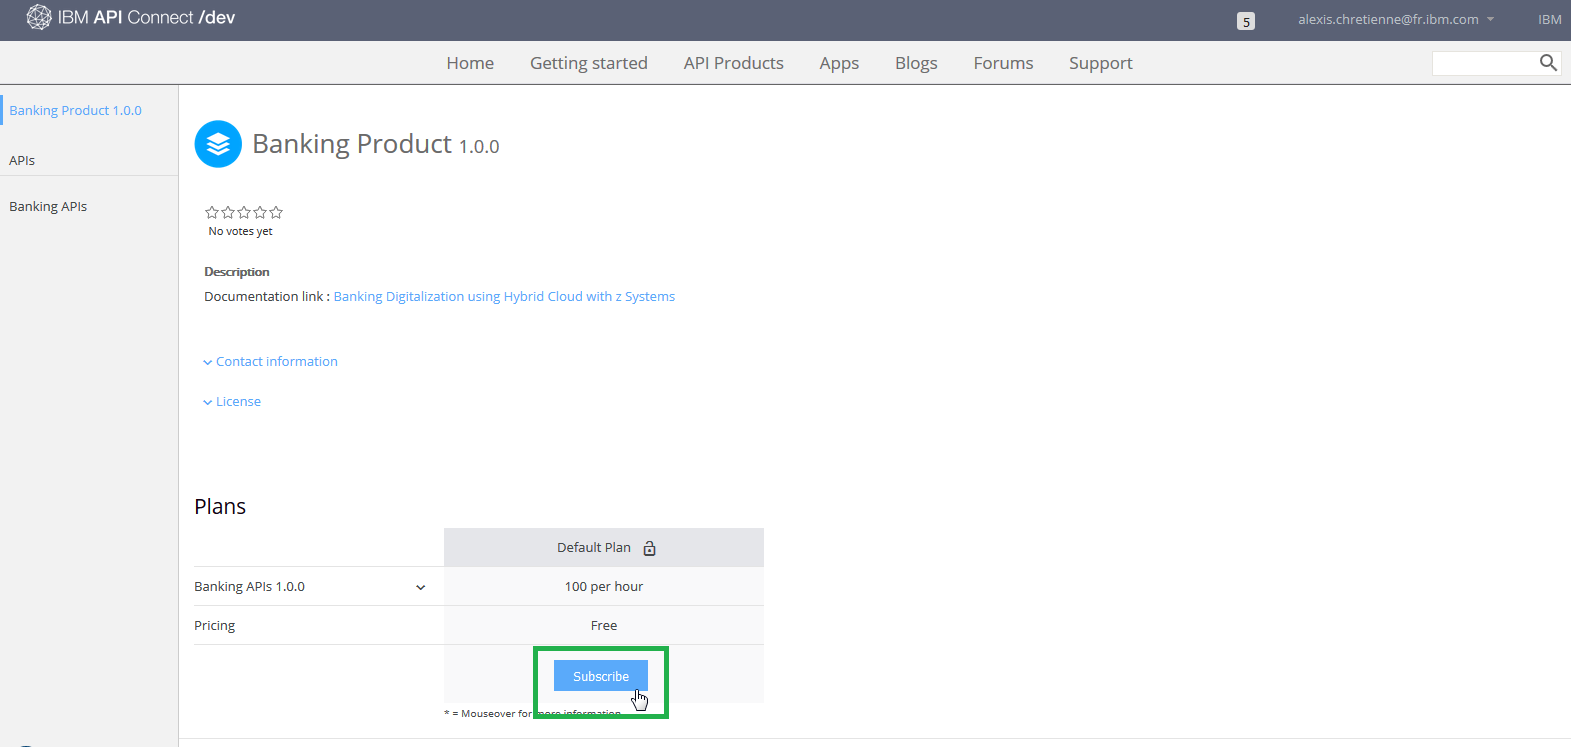Rate the product one star
The image size is (1571, 747).
(212, 212)
